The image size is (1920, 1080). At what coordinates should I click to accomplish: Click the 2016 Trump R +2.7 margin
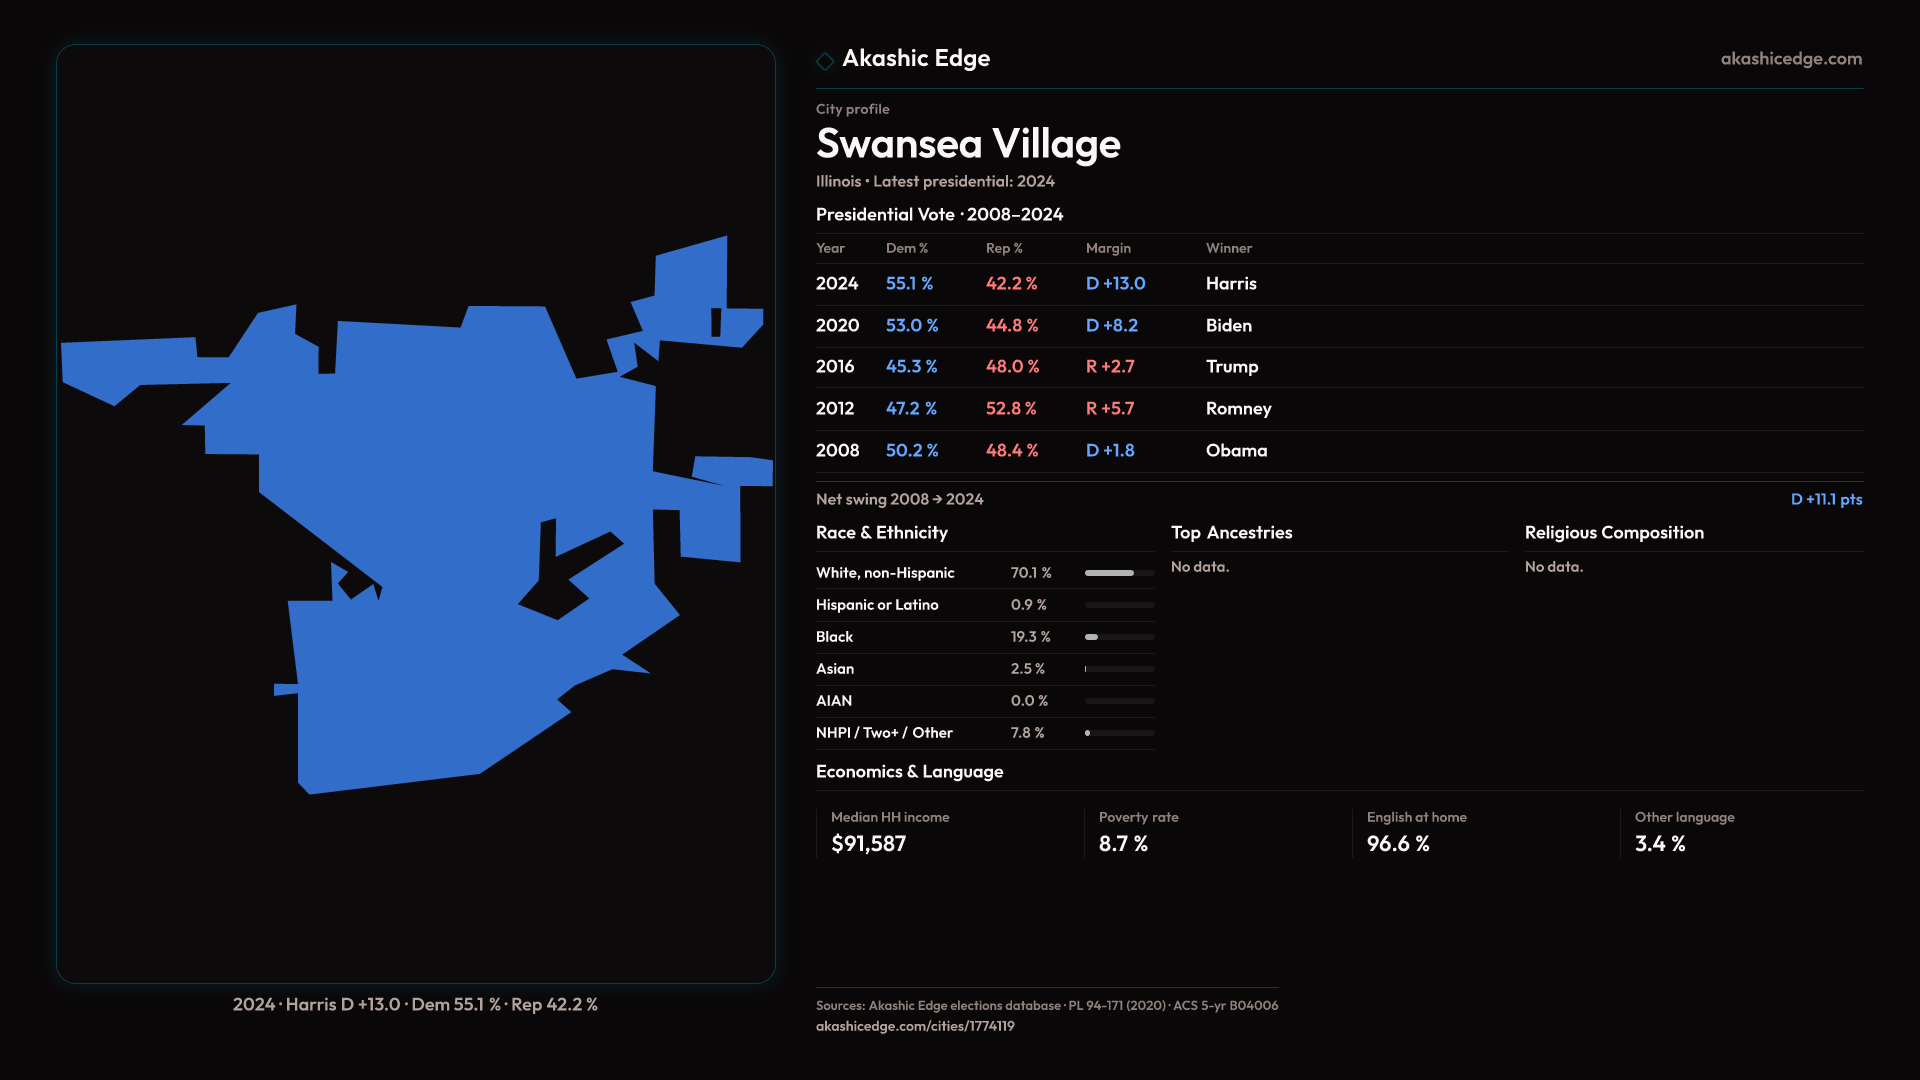[1109, 367]
